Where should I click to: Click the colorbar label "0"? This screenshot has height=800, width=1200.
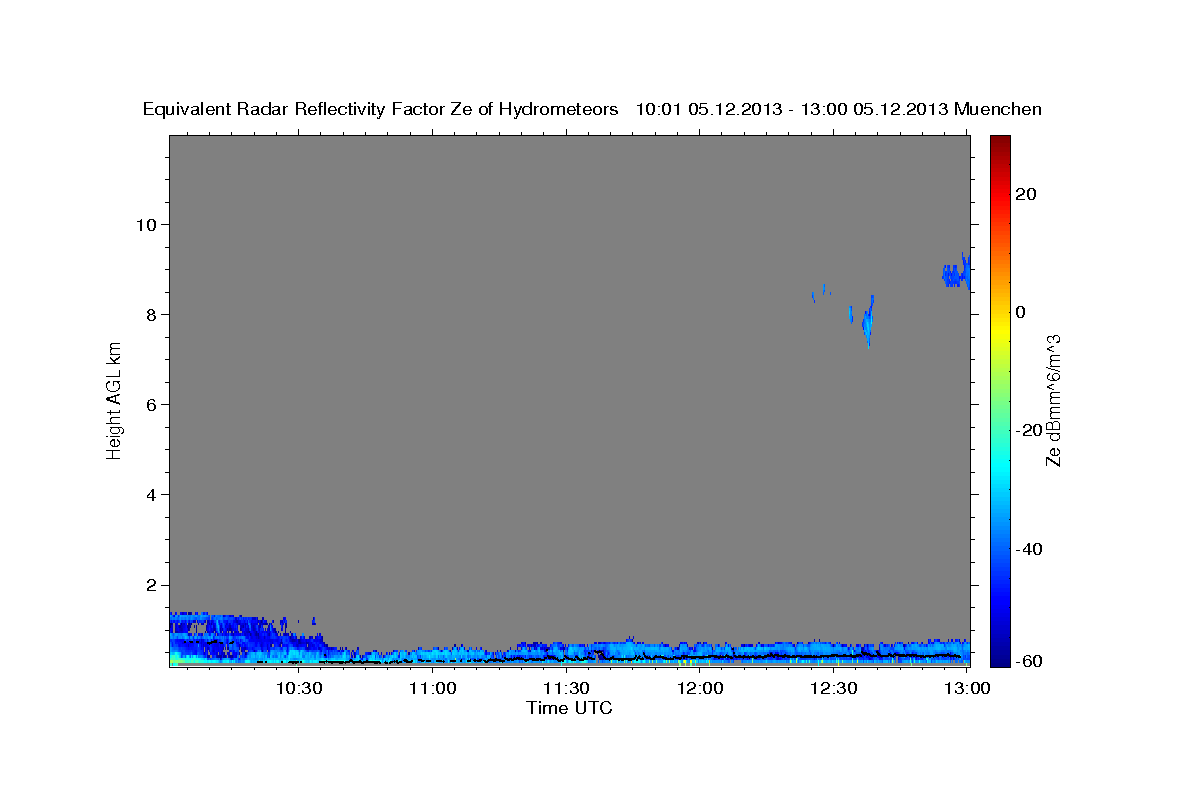[1020, 312]
